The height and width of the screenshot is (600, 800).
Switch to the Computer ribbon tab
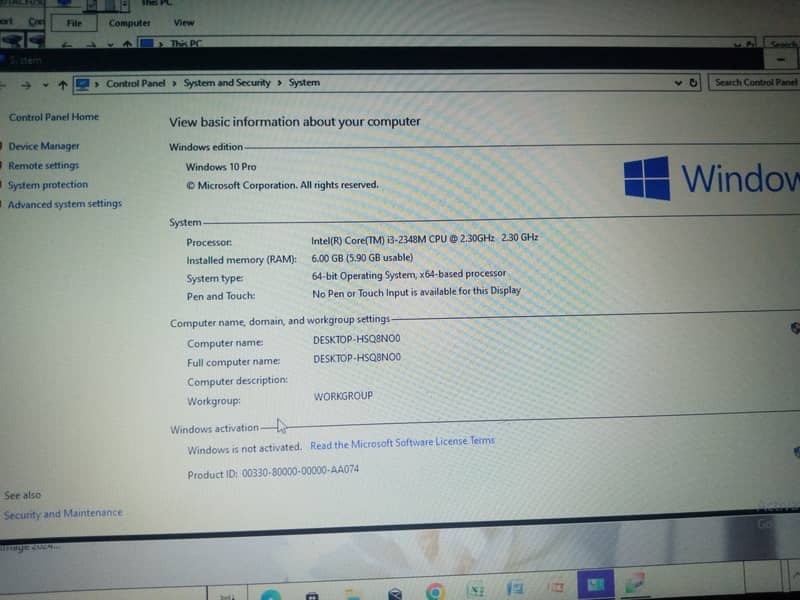(x=130, y=23)
